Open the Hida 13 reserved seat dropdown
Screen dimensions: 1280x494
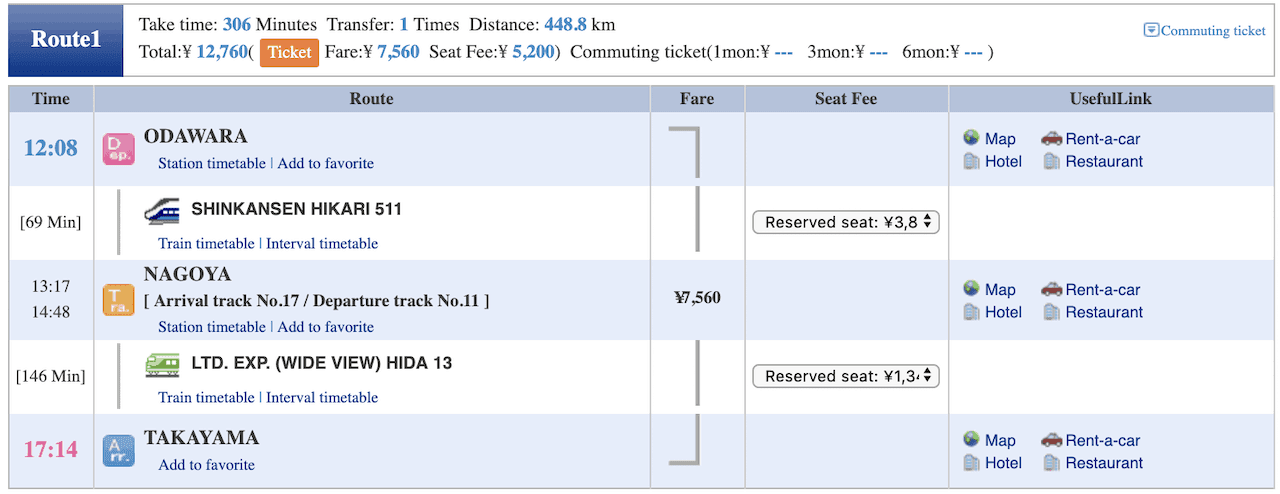(x=846, y=376)
